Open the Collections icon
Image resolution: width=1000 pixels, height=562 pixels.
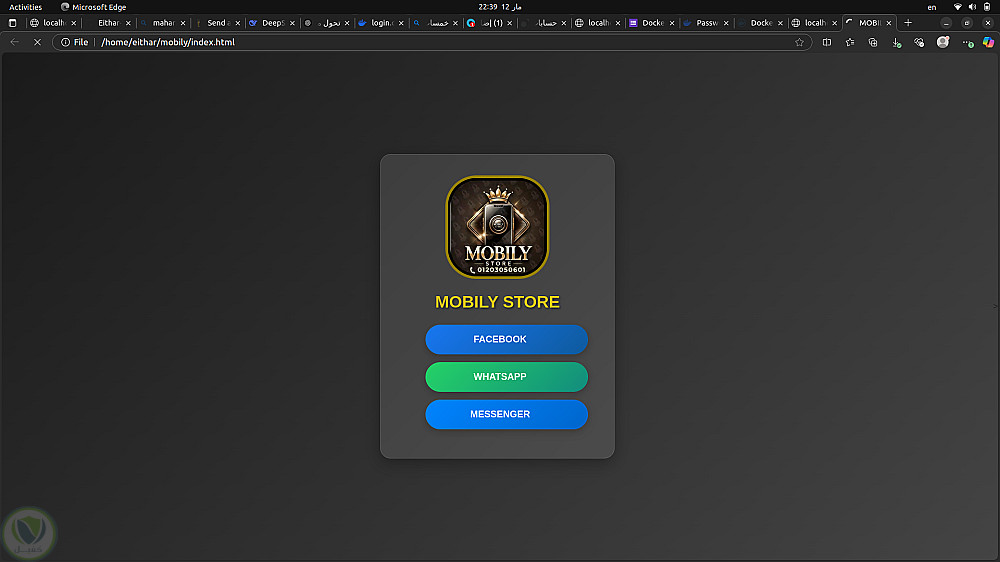(x=873, y=42)
